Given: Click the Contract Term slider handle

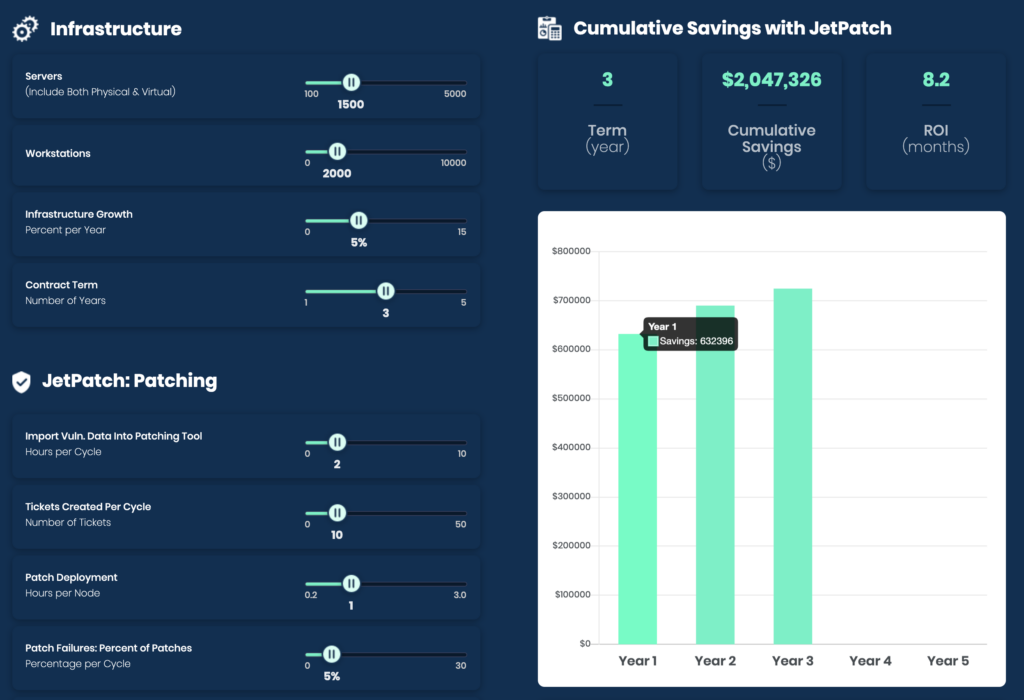Looking at the screenshot, I should coord(386,291).
